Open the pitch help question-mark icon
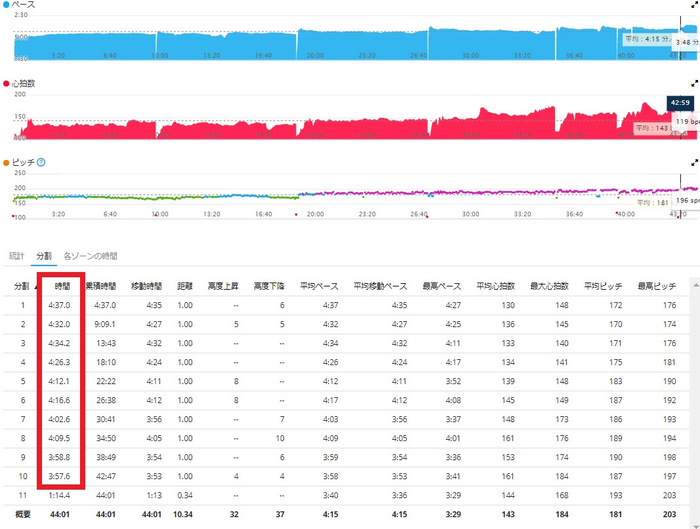Viewport: 700px width, 529px height. tap(41, 162)
